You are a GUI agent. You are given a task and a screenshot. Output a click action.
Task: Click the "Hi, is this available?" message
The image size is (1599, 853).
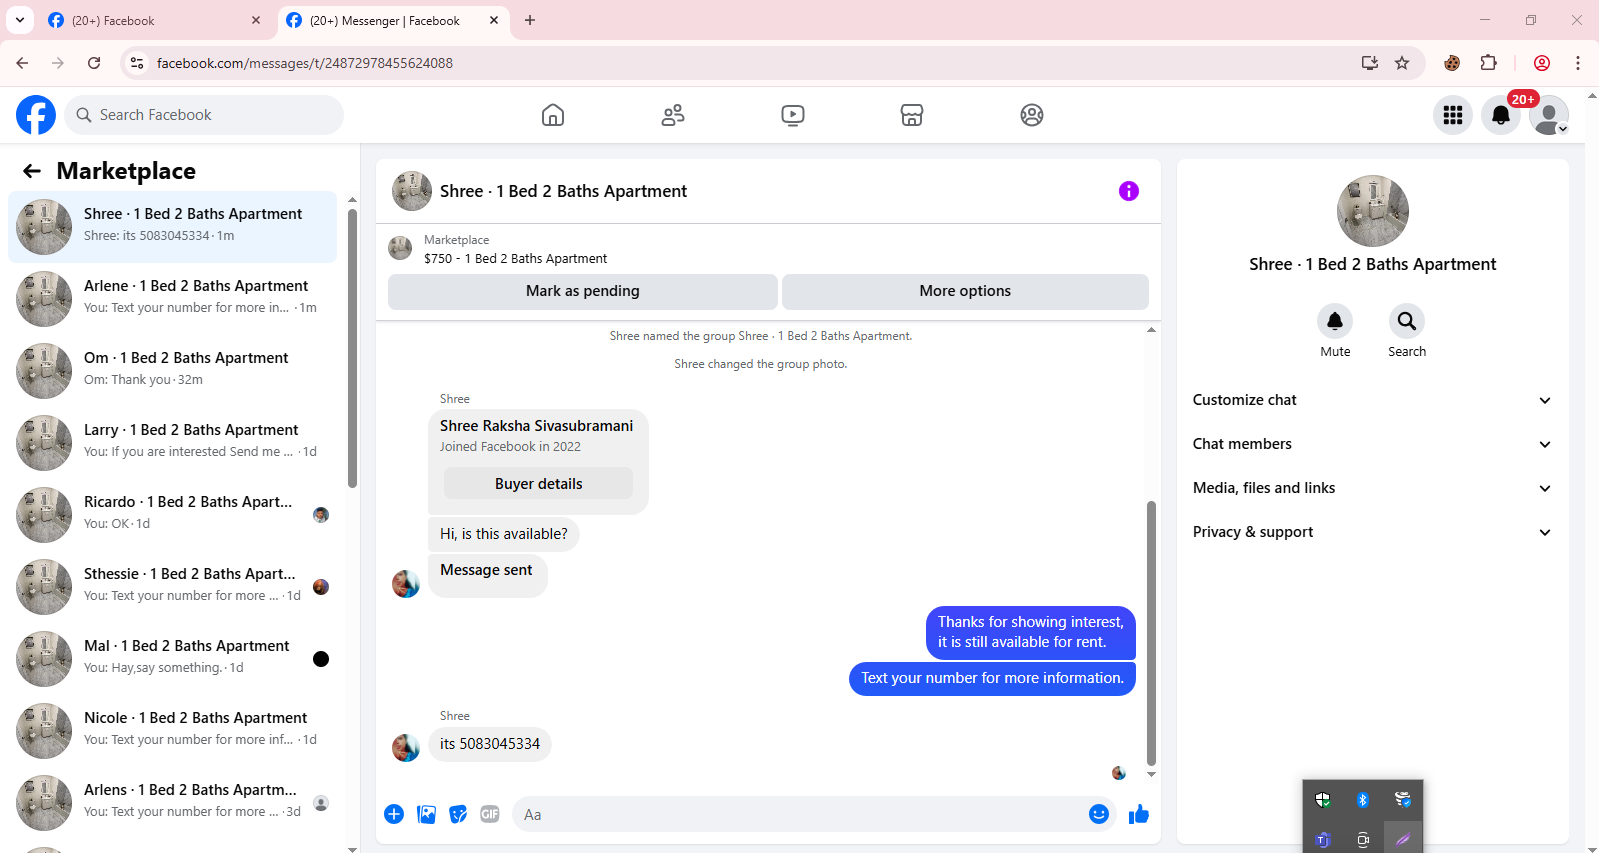pos(504,534)
